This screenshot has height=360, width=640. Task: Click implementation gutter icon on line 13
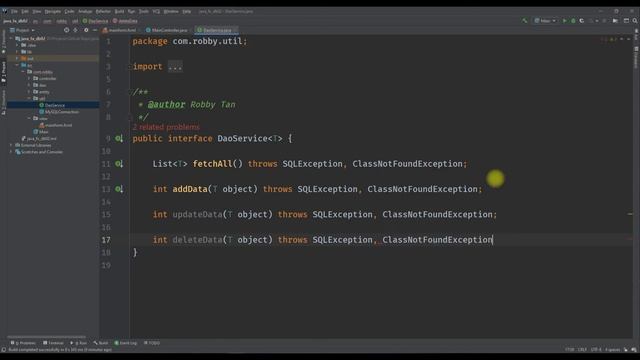click(118, 189)
